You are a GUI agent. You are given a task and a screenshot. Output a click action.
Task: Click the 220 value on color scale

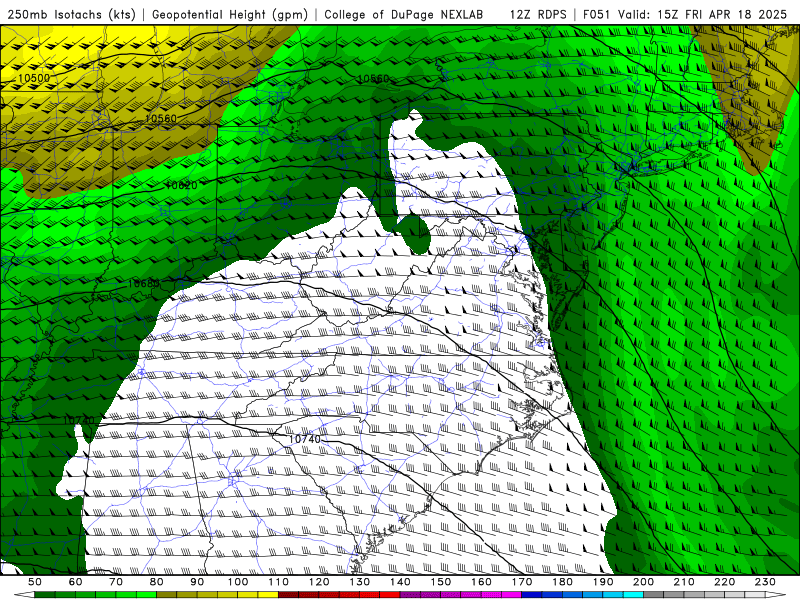(724, 582)
